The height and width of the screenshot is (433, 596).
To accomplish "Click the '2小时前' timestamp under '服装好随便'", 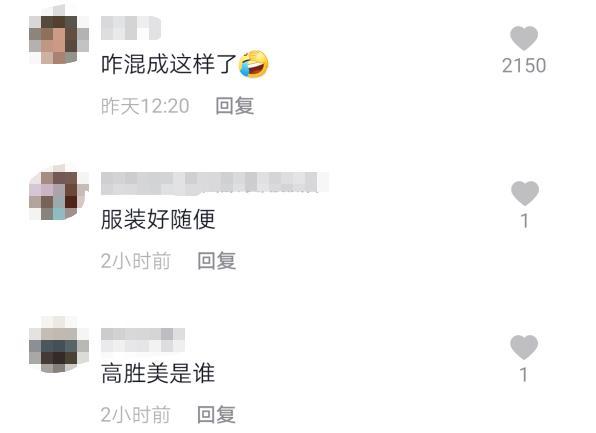I will [136, 261].
